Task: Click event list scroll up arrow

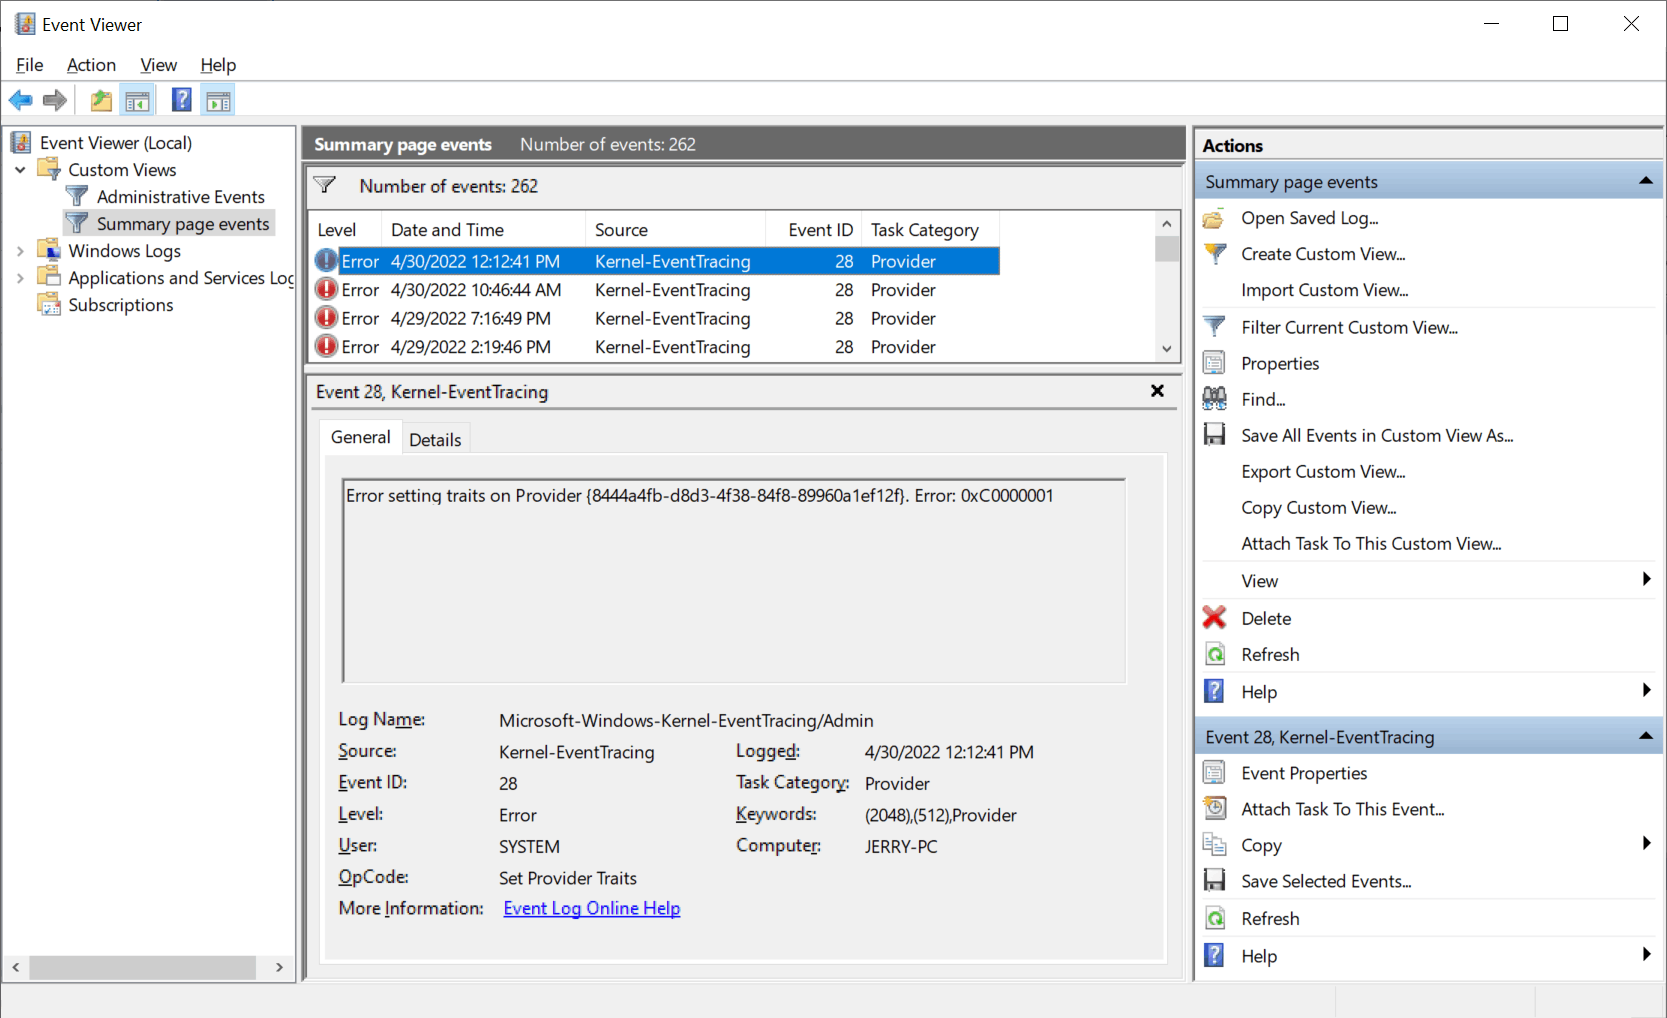Action: (1166, 223)
